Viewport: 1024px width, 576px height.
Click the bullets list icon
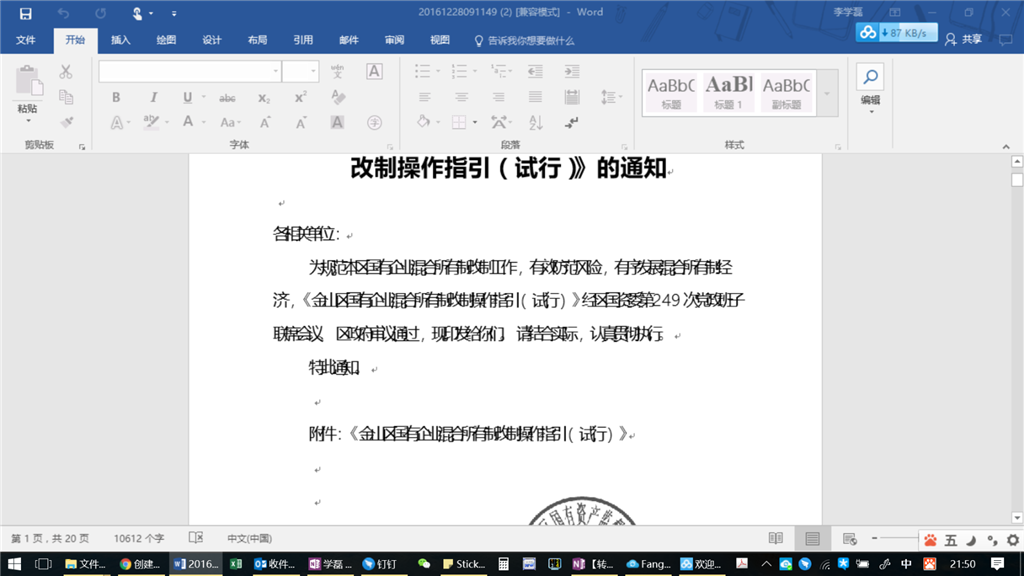pyautogui.click(x=423, y=71)
